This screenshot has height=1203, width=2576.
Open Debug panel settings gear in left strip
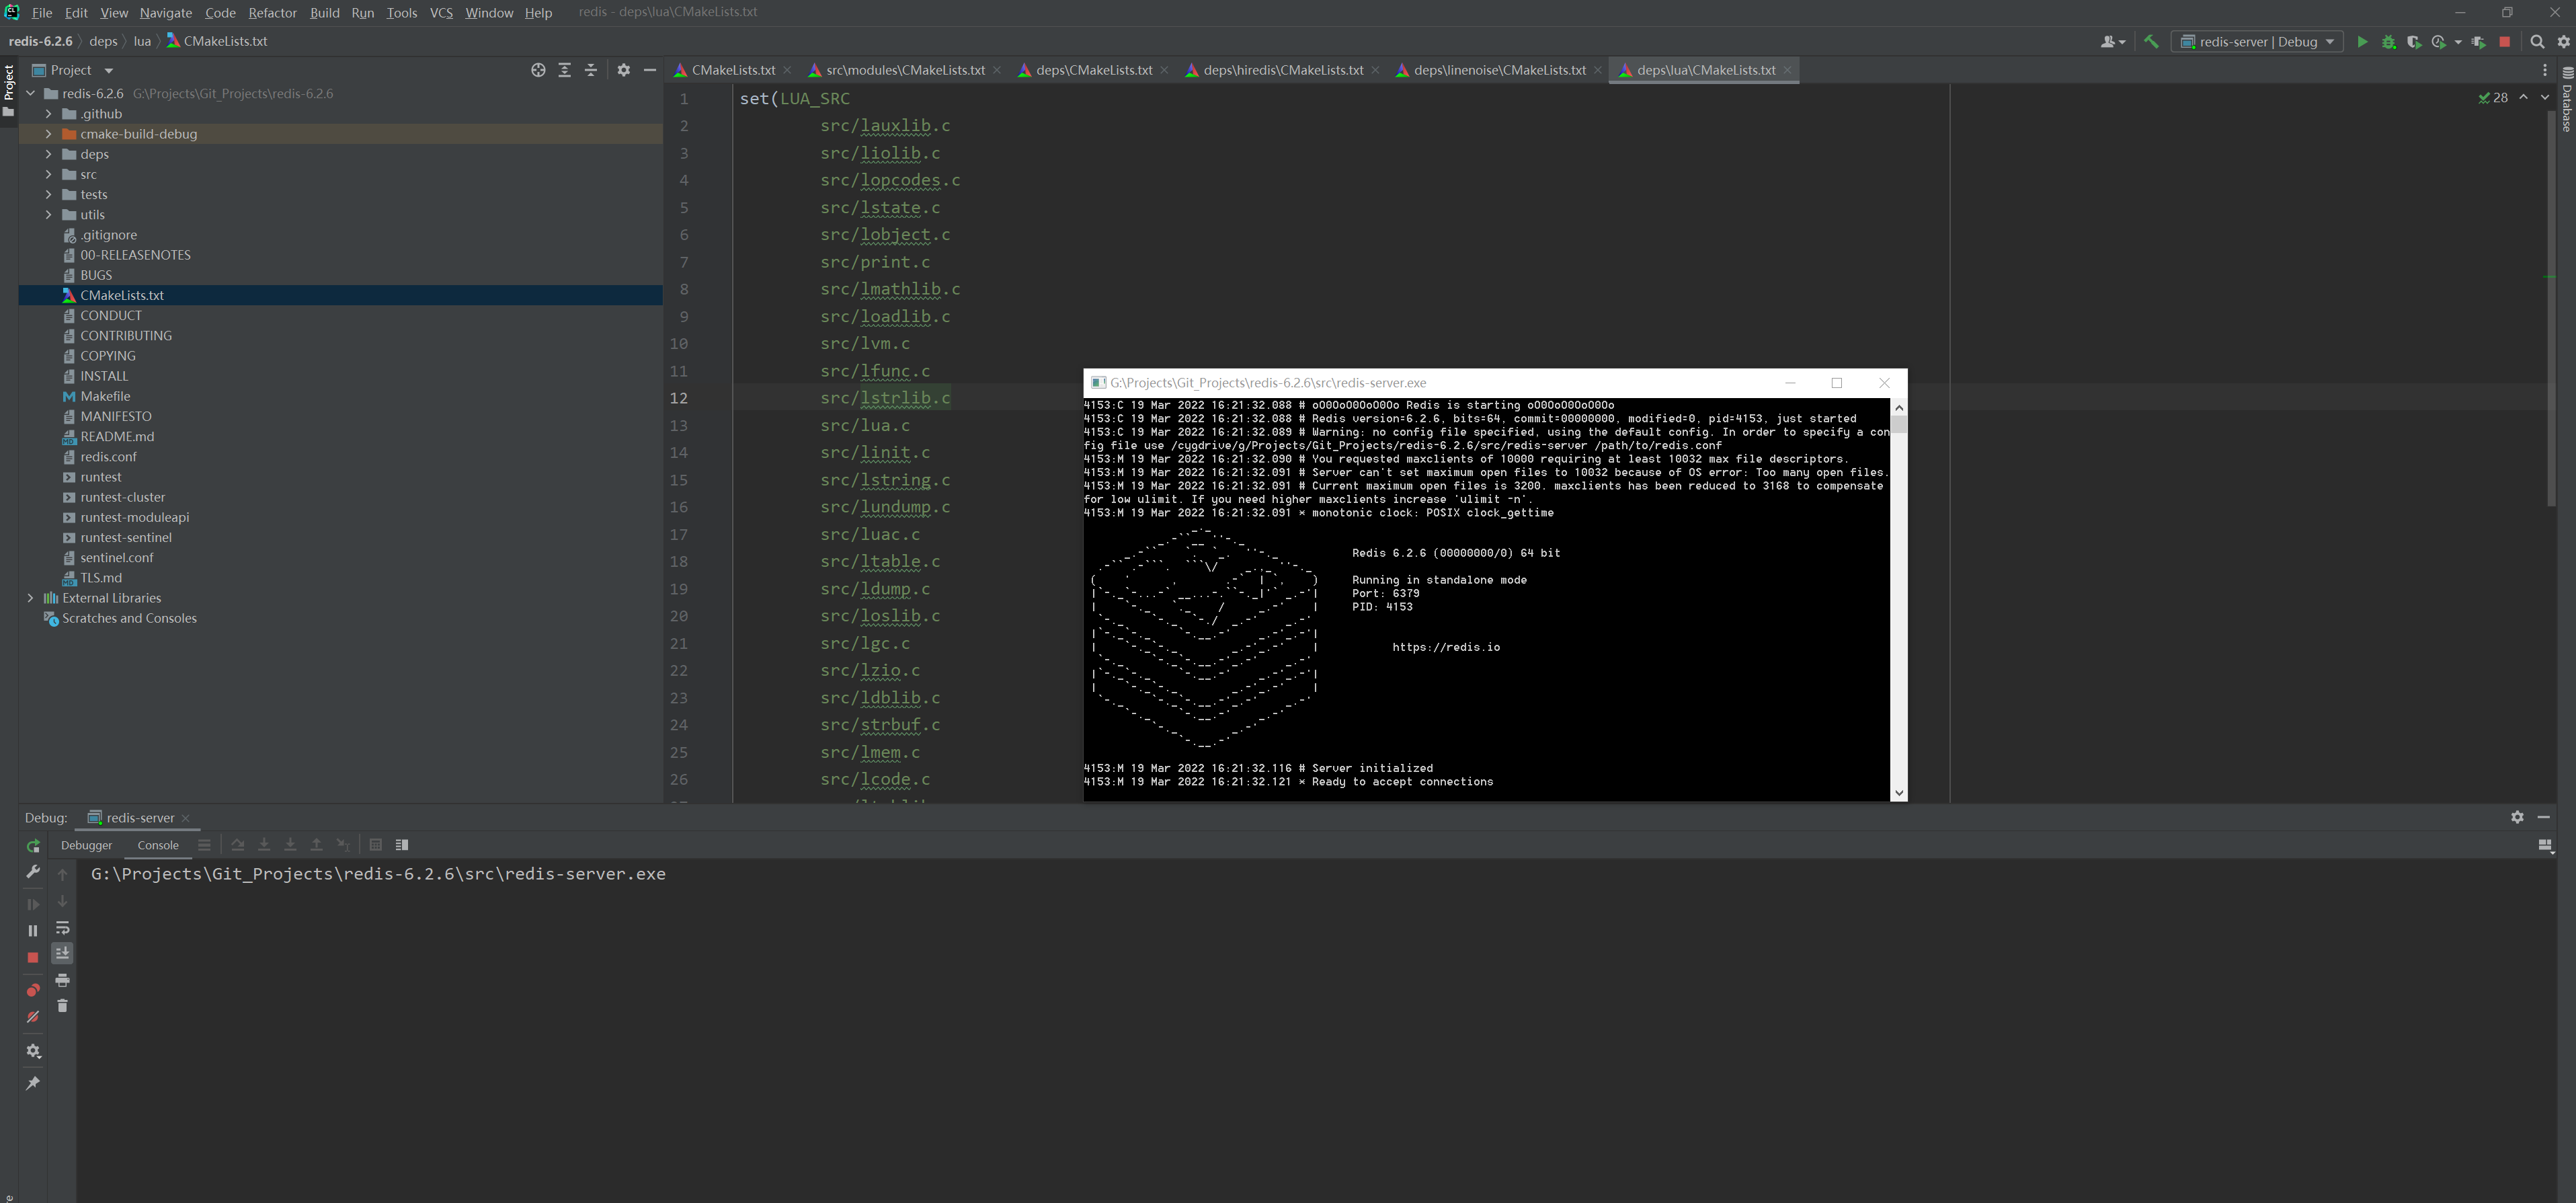point(33,1051)
